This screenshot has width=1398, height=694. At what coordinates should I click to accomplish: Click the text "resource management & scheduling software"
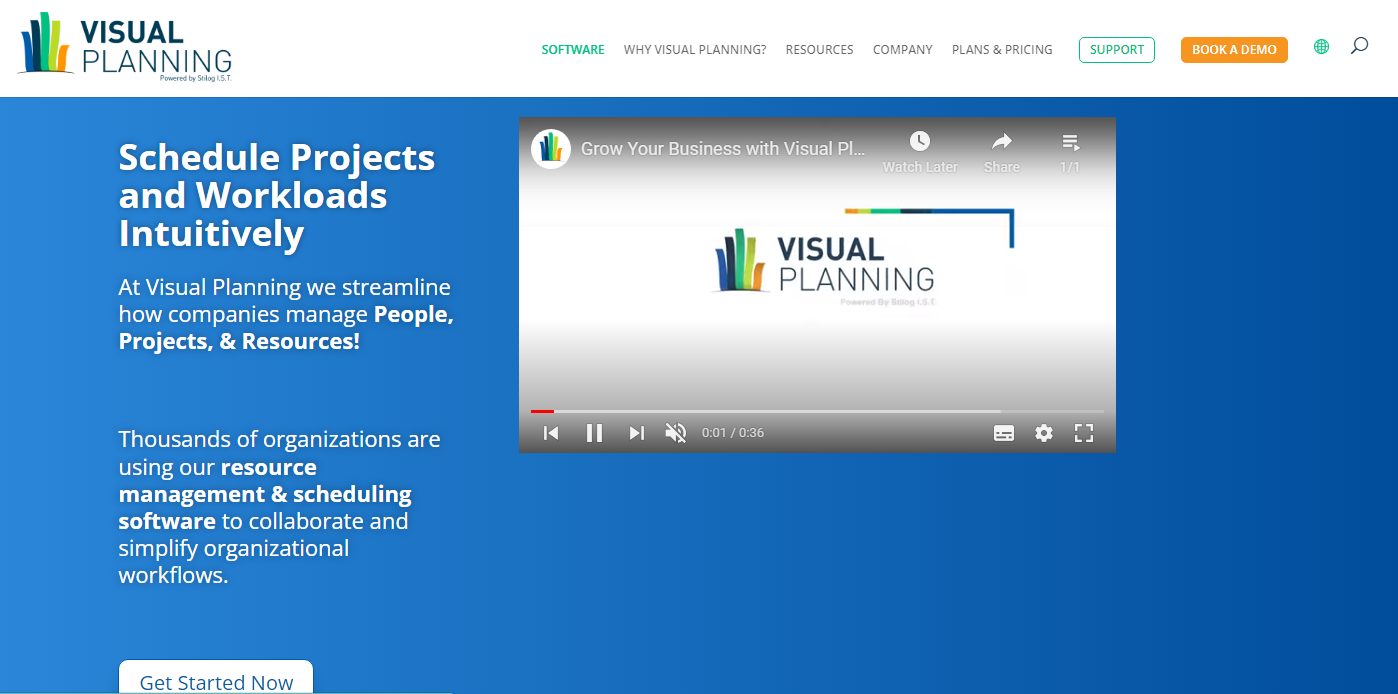click(x=265, y=494)
